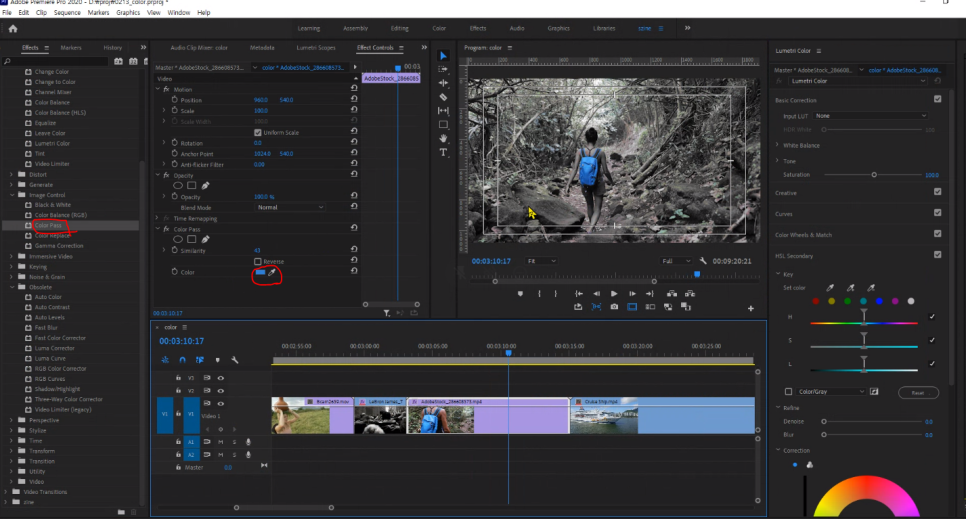Open the Fit zoom level dropdown

point(543,261)
